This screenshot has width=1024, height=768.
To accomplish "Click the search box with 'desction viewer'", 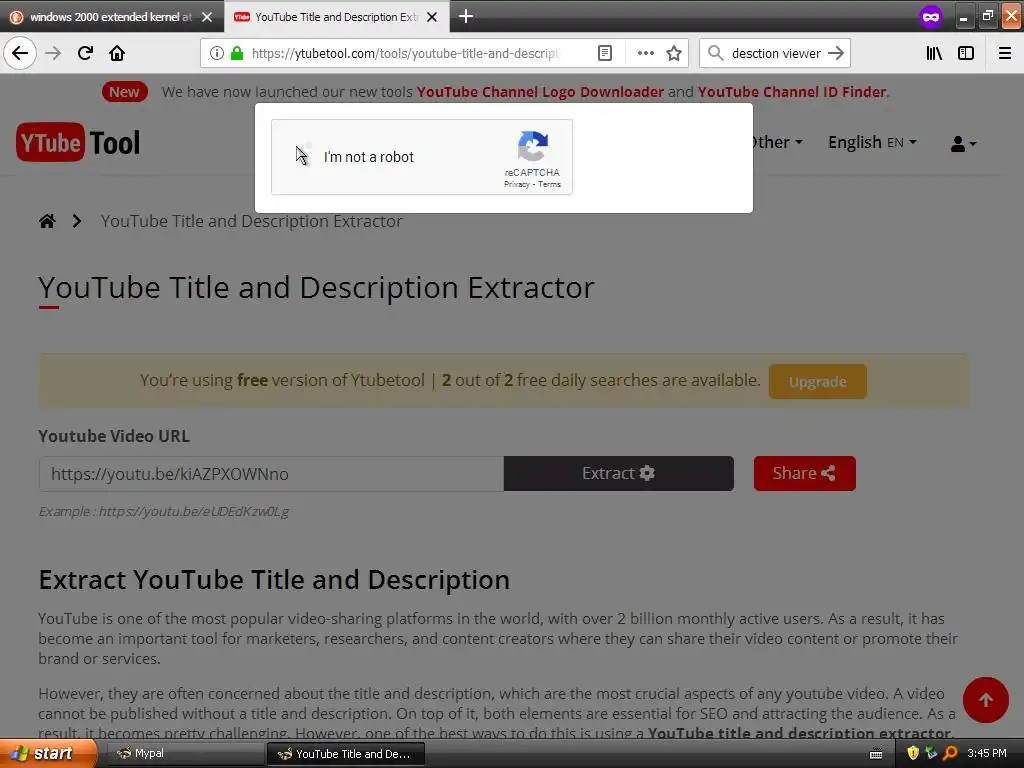I will pyautogui.click(x=775, y=53).
